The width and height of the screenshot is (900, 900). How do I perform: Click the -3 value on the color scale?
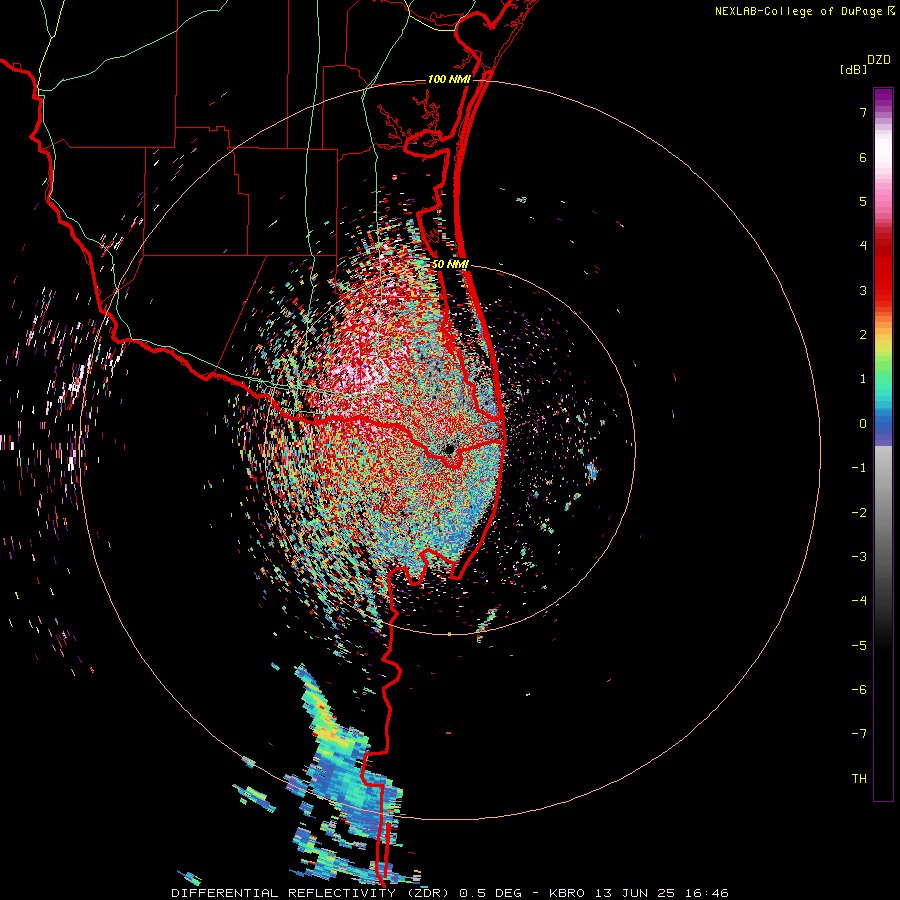pos(859,556)
